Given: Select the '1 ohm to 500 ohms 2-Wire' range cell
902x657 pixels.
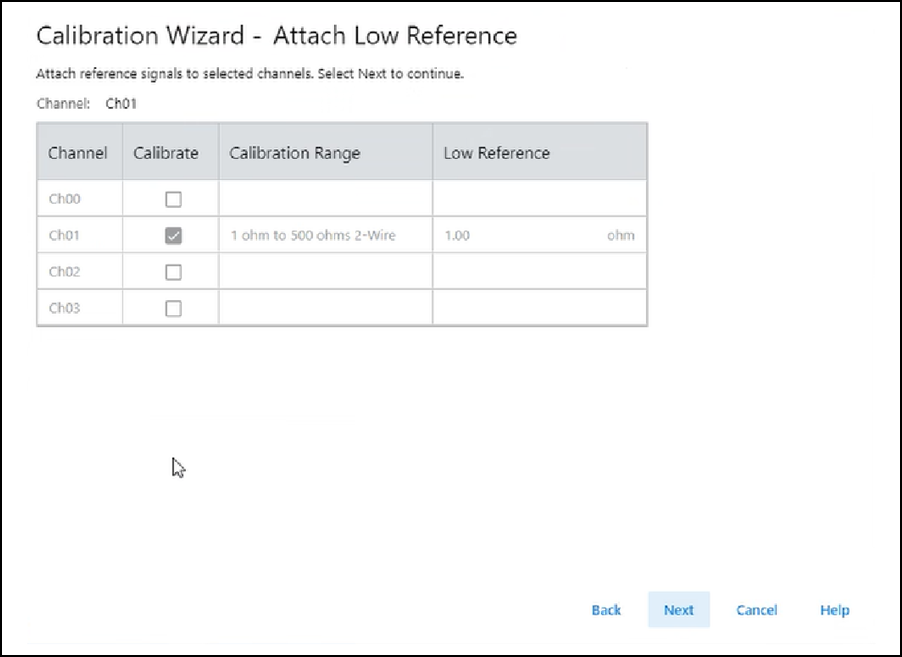Looking at the screenshot, I should 312,236.
